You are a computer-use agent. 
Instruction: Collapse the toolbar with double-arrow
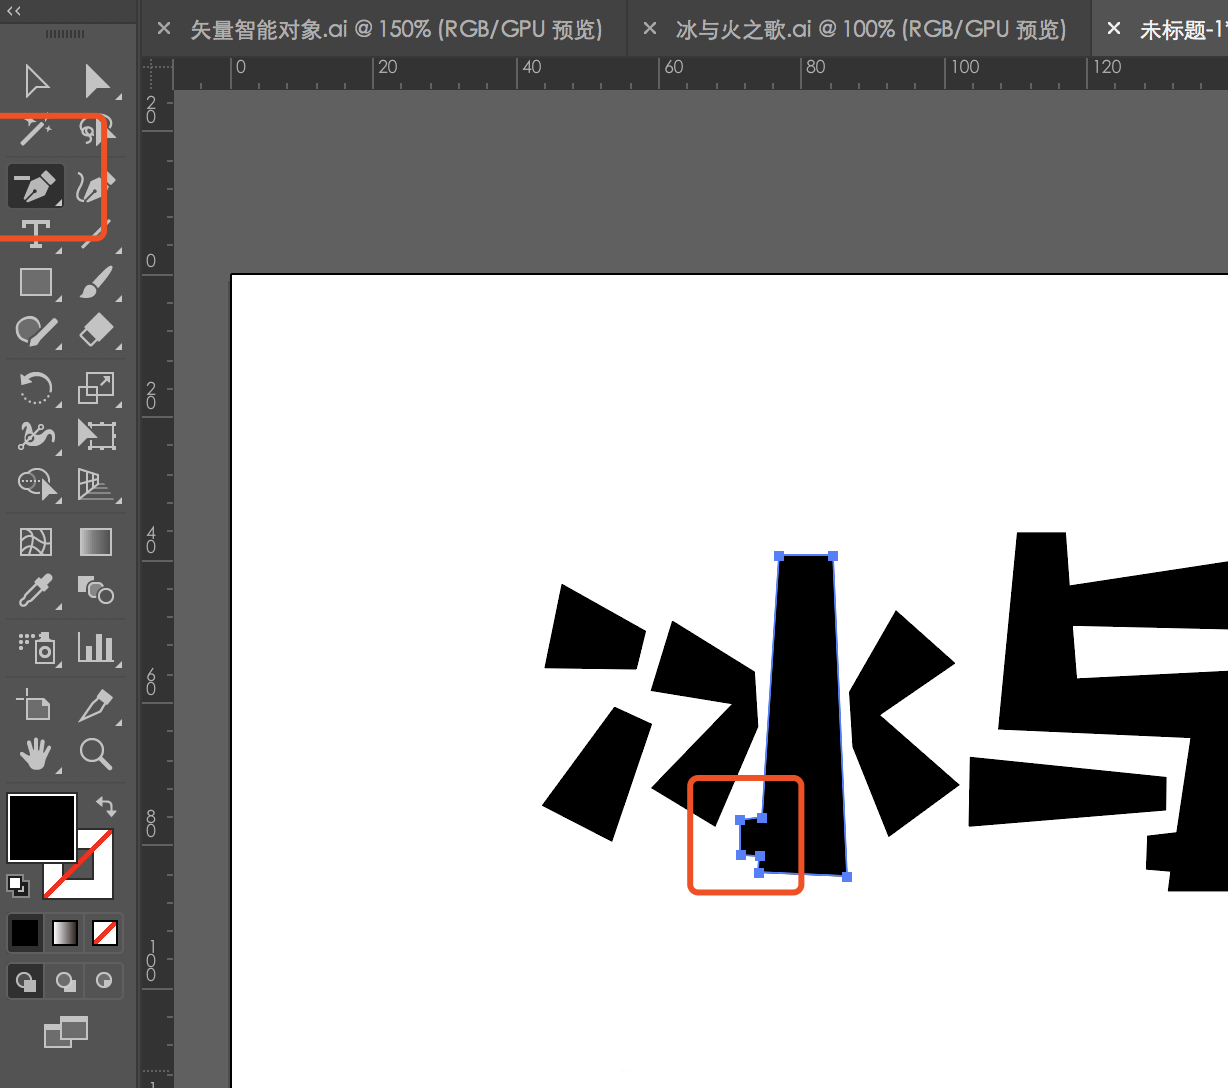[14, 11]
